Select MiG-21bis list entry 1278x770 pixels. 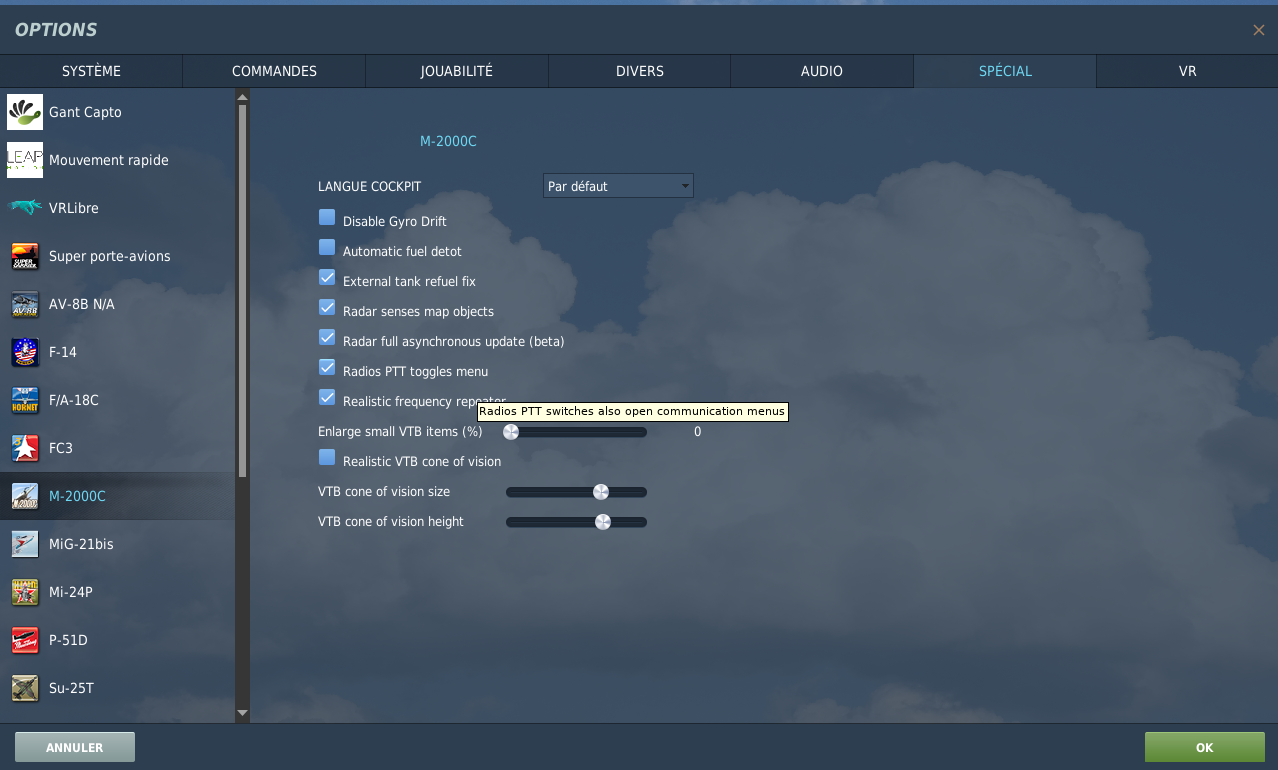point(118,544)
